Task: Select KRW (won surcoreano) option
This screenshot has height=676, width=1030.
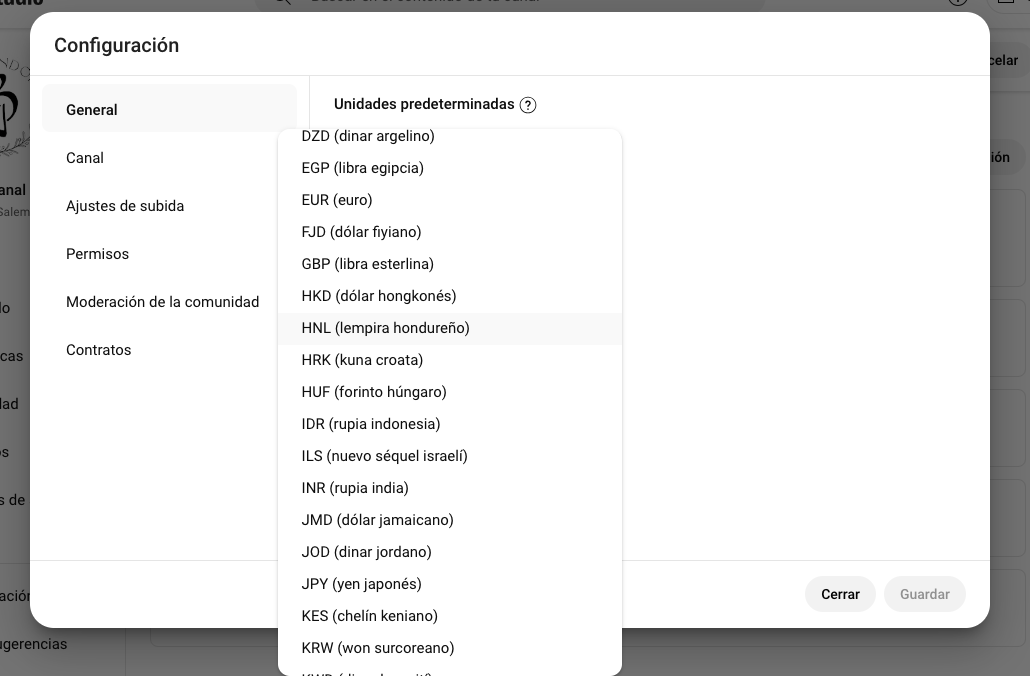Action: pyautogui.click(x=377, y=648)
